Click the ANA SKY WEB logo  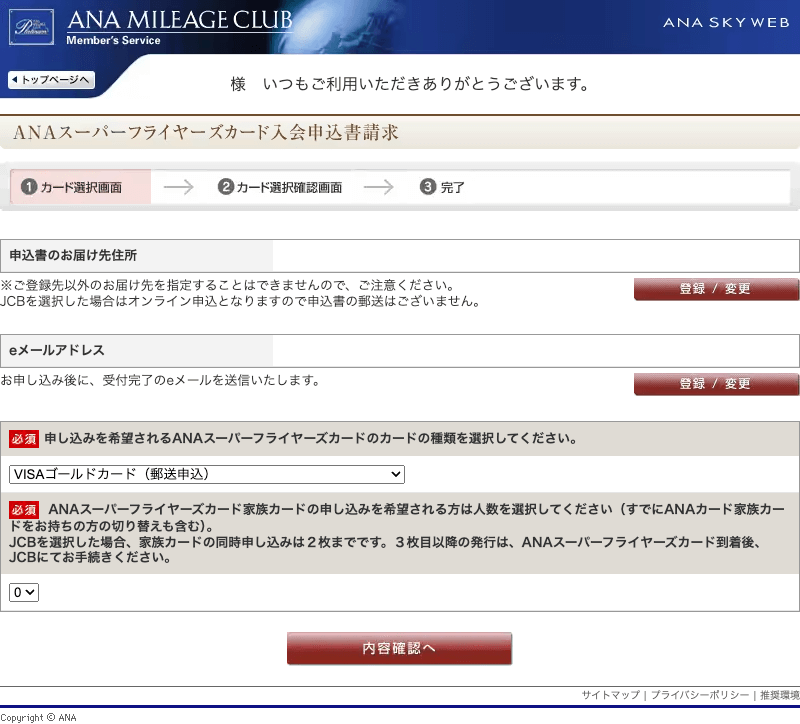tap(726, 23)
